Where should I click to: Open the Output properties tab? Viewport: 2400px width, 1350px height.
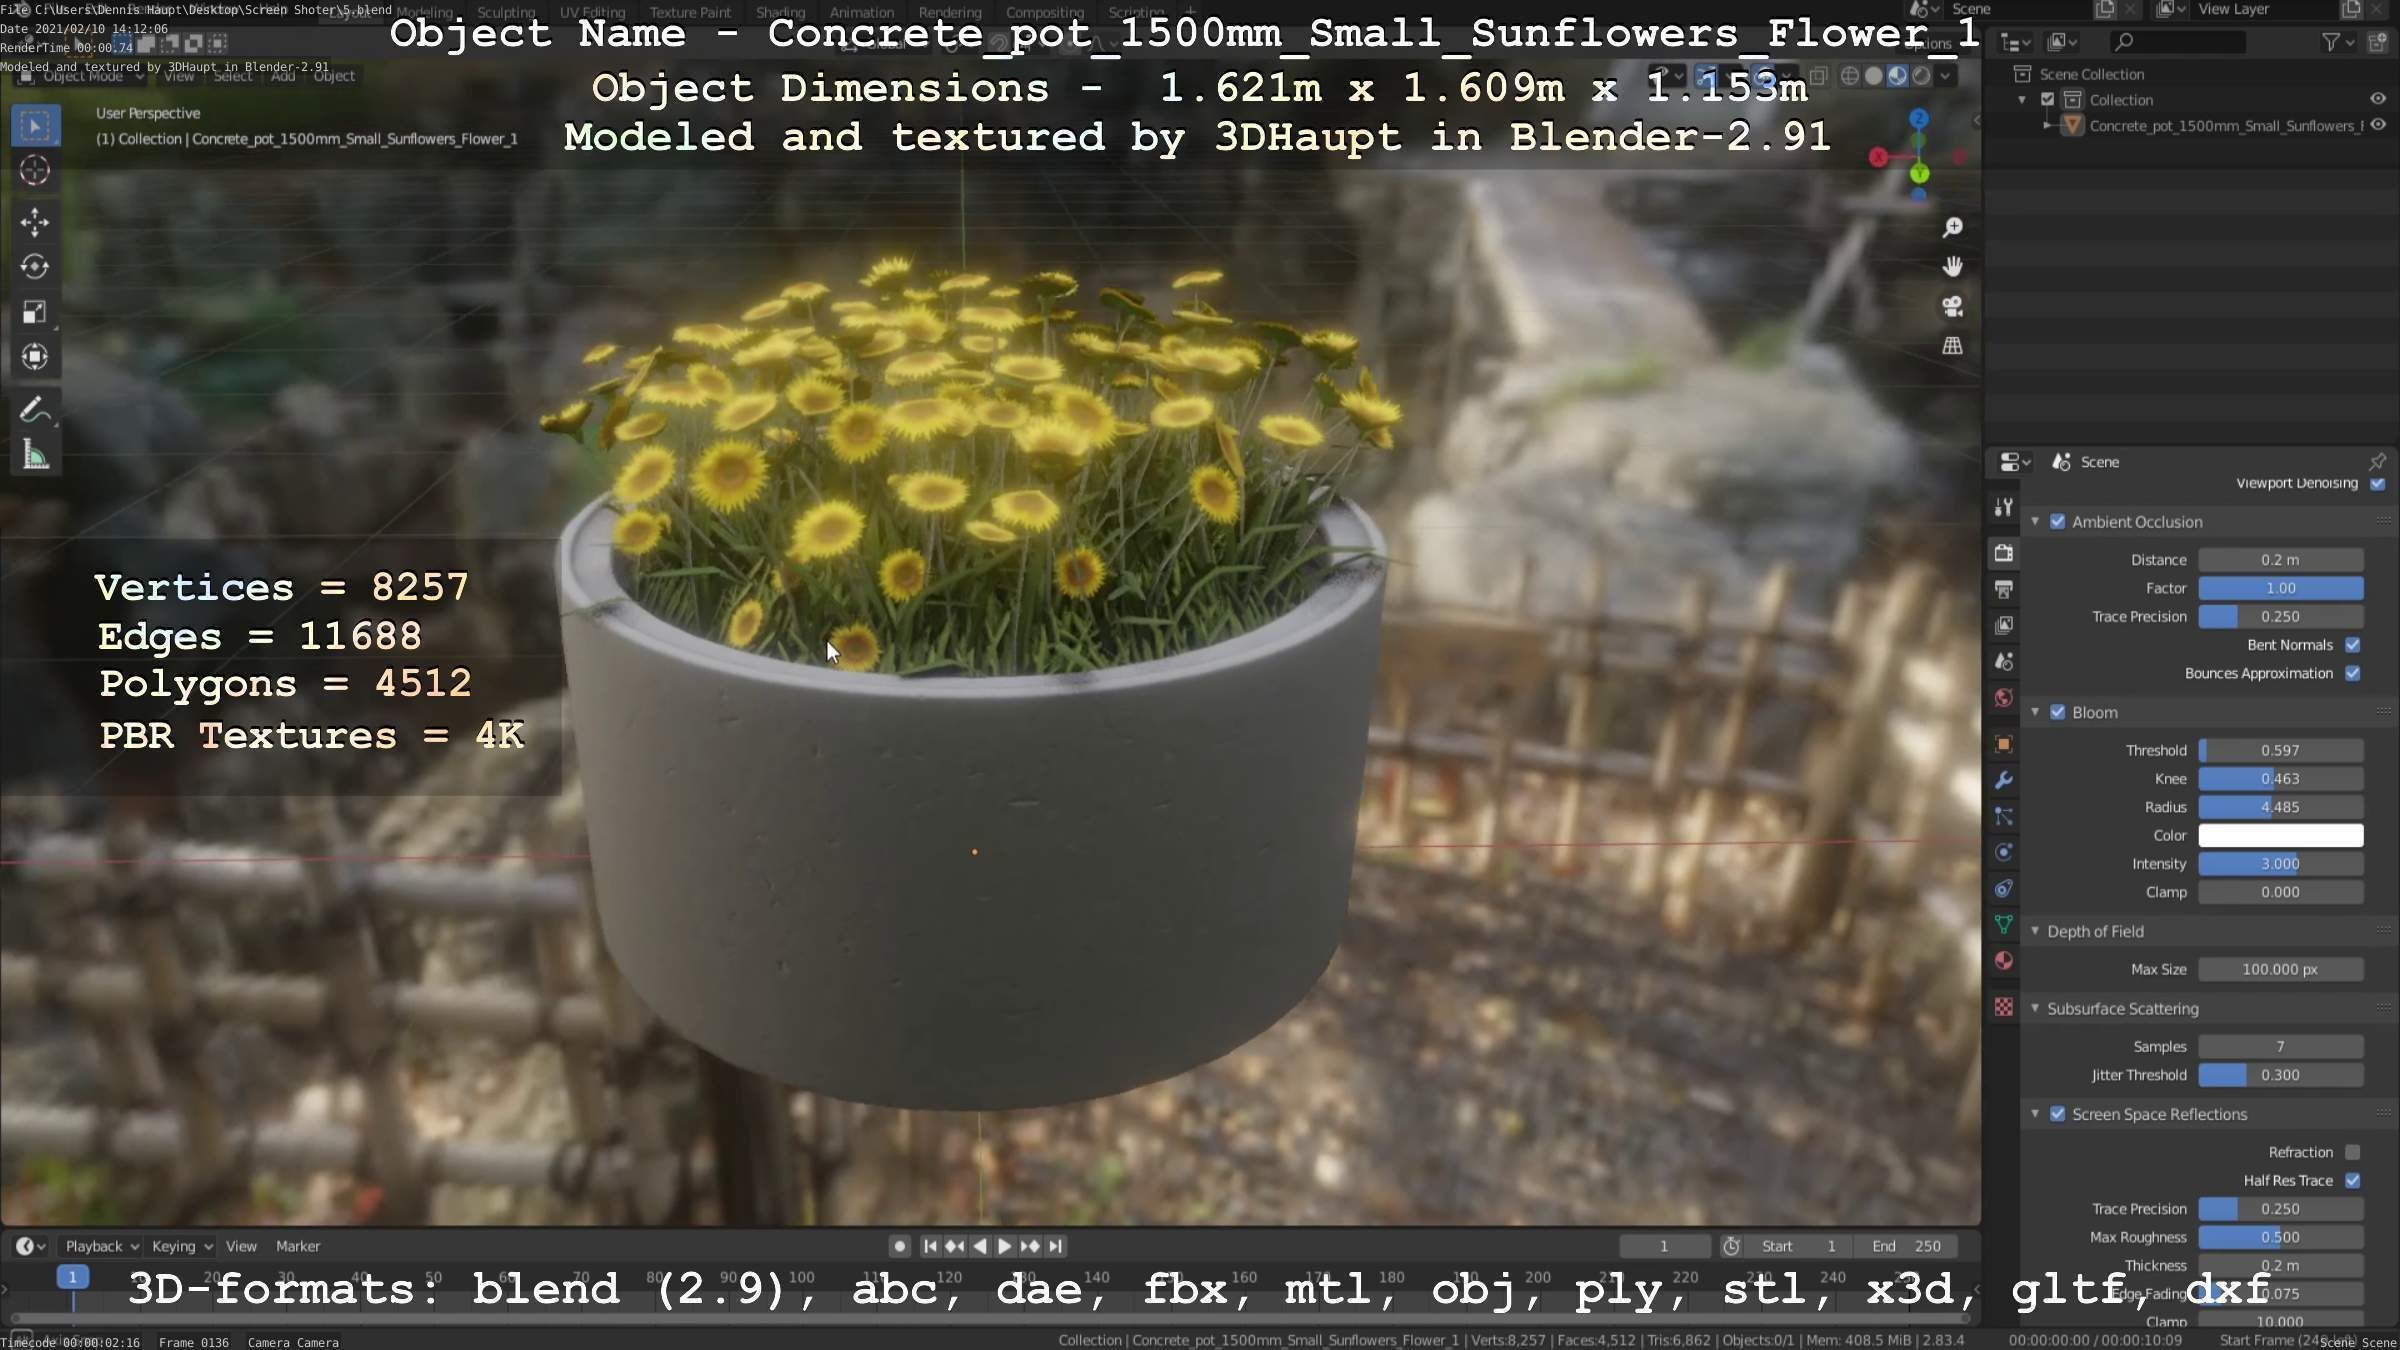pos(2003,589)
